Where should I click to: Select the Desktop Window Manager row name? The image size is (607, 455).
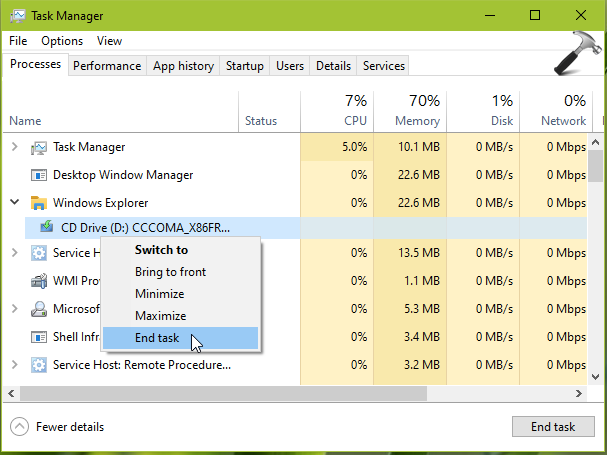pyautogui.click(x=123, y=175)
